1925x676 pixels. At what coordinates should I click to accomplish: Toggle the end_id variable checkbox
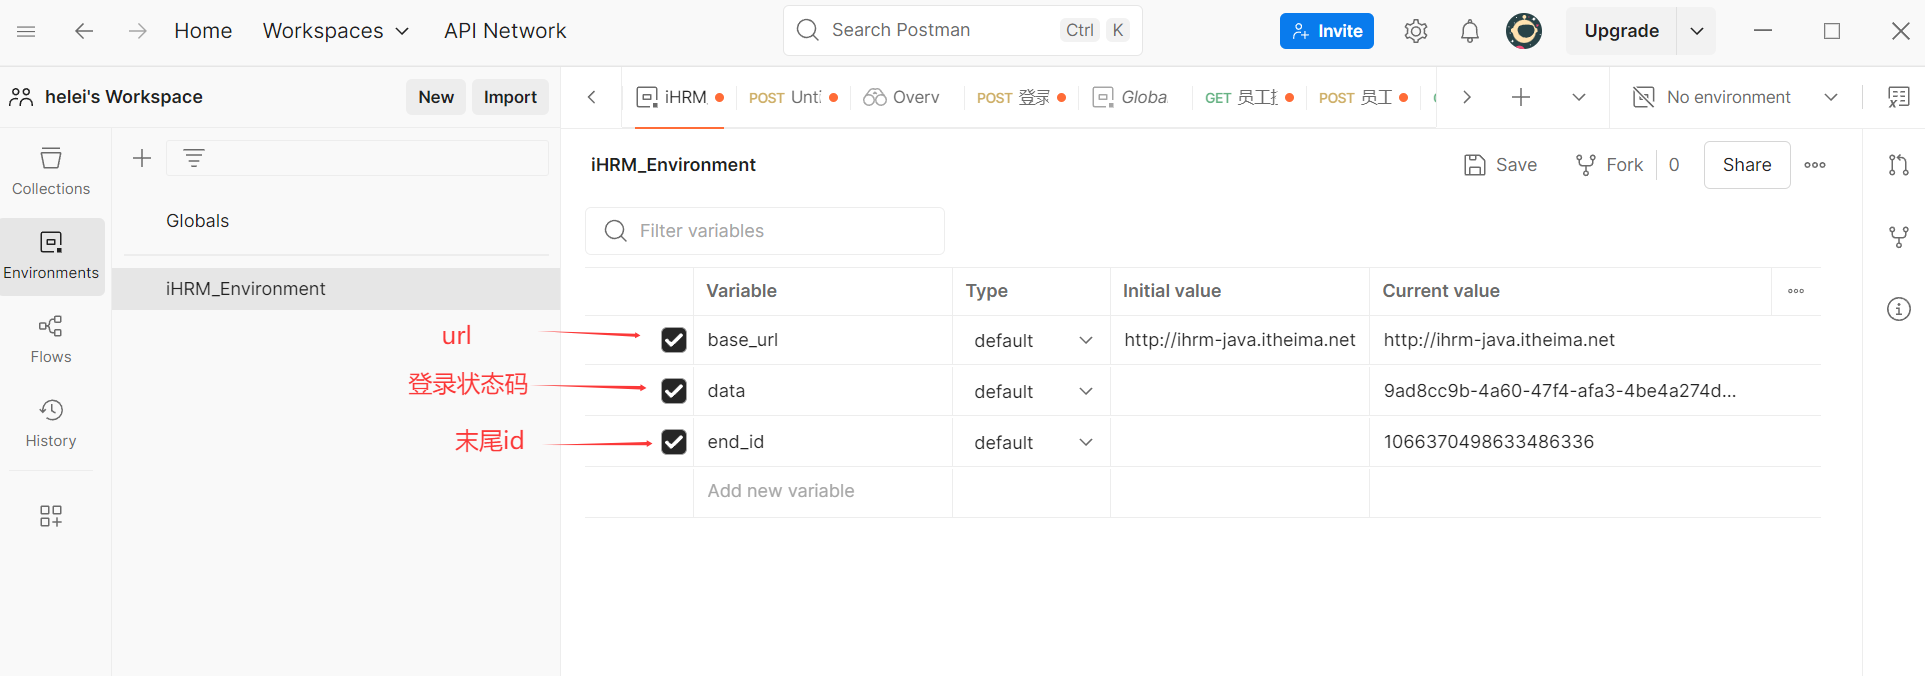coord(674,442)
